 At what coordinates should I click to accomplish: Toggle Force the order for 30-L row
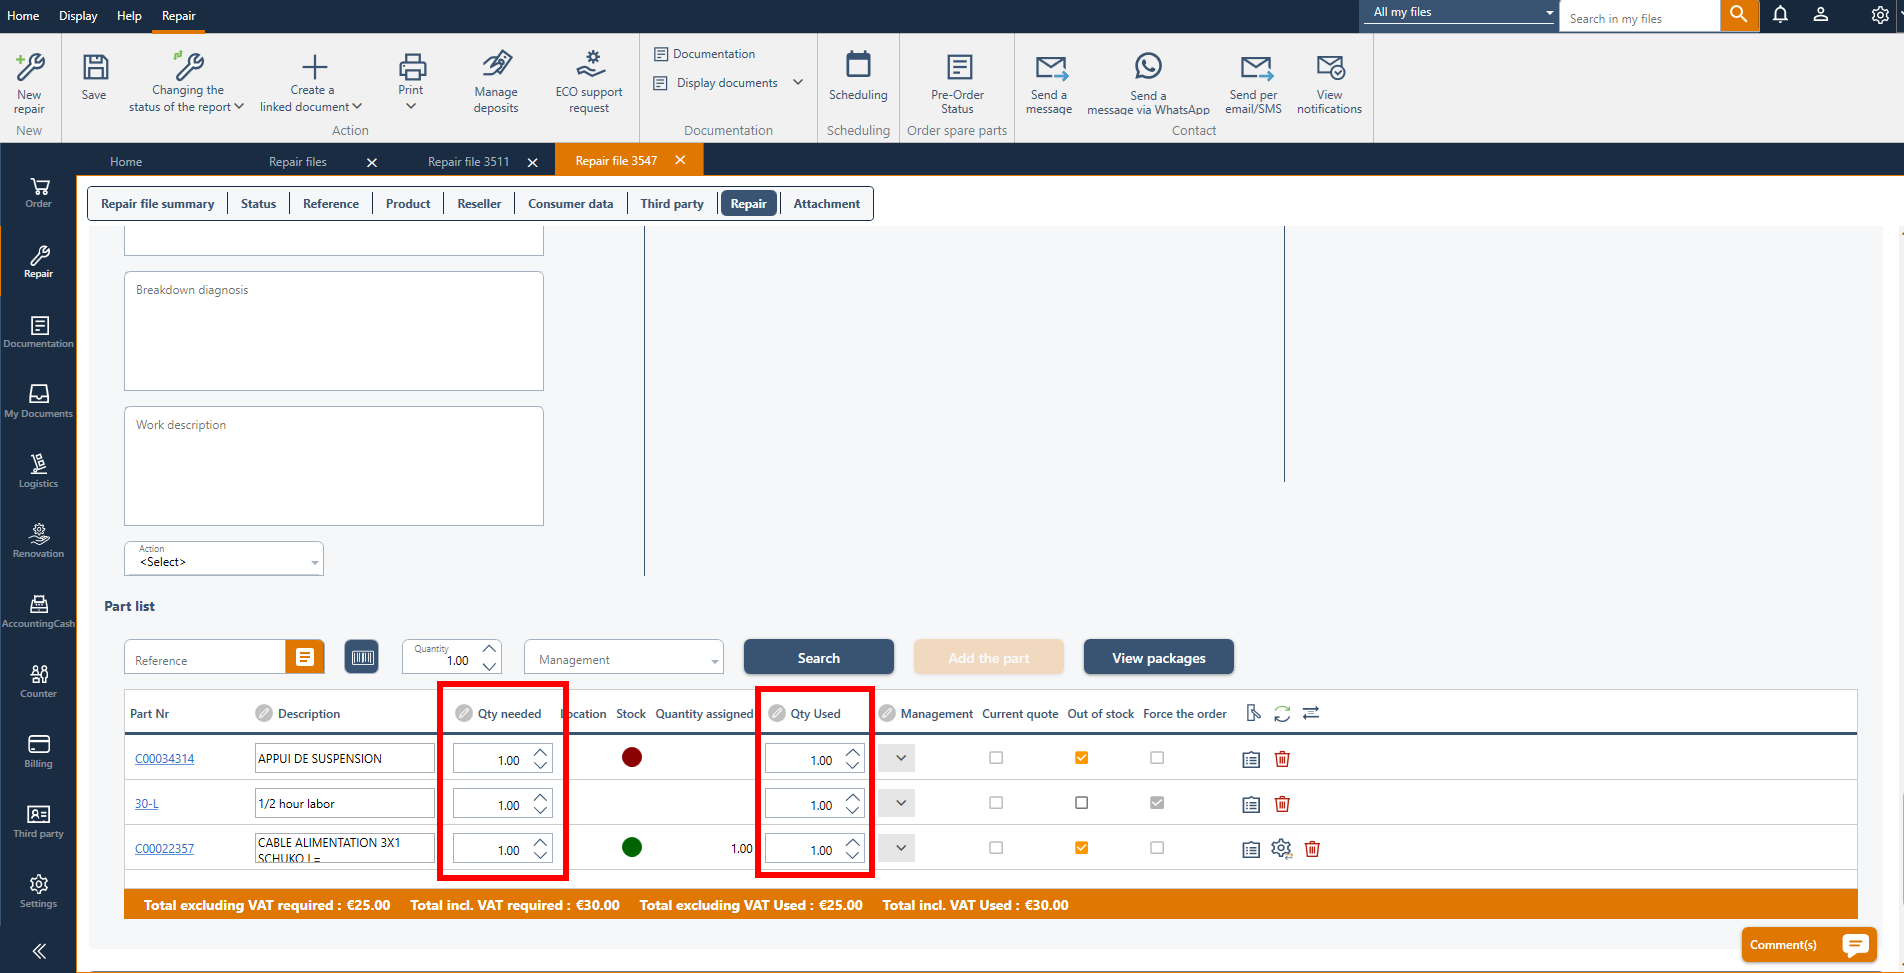click(1157, 803)
